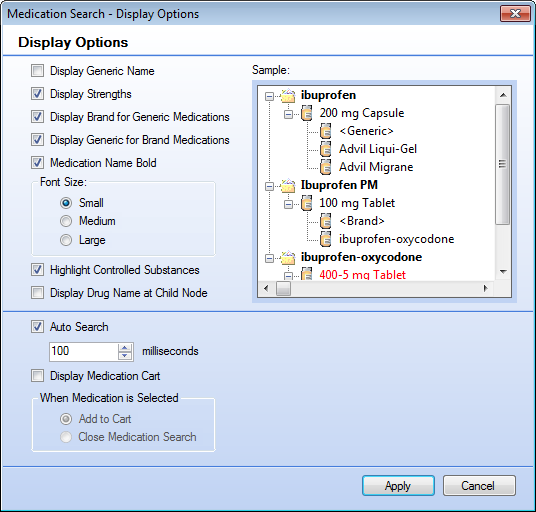
Task: Select Advil Liqui-Gel in the sample
Action: 378,149
